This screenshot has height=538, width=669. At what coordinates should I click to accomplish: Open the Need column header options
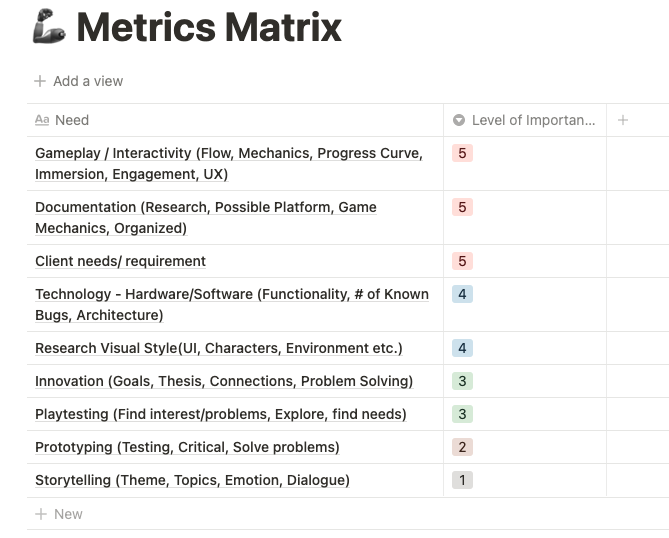235,120
